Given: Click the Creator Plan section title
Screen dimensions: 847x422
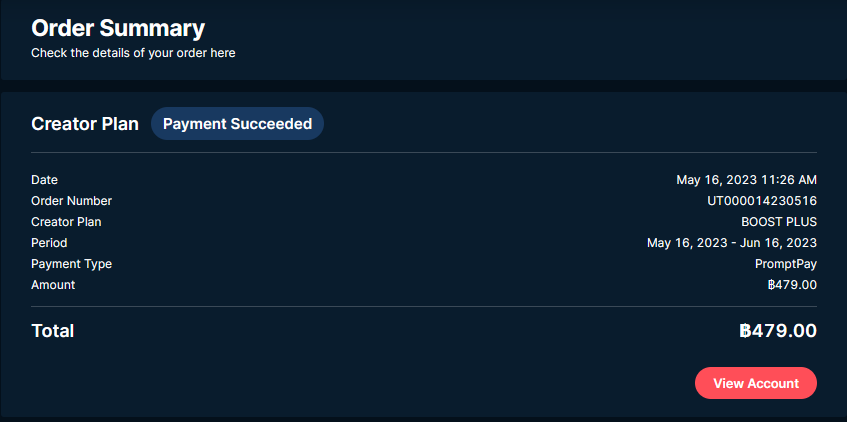Looking at the screenshot, I should 85,124.
